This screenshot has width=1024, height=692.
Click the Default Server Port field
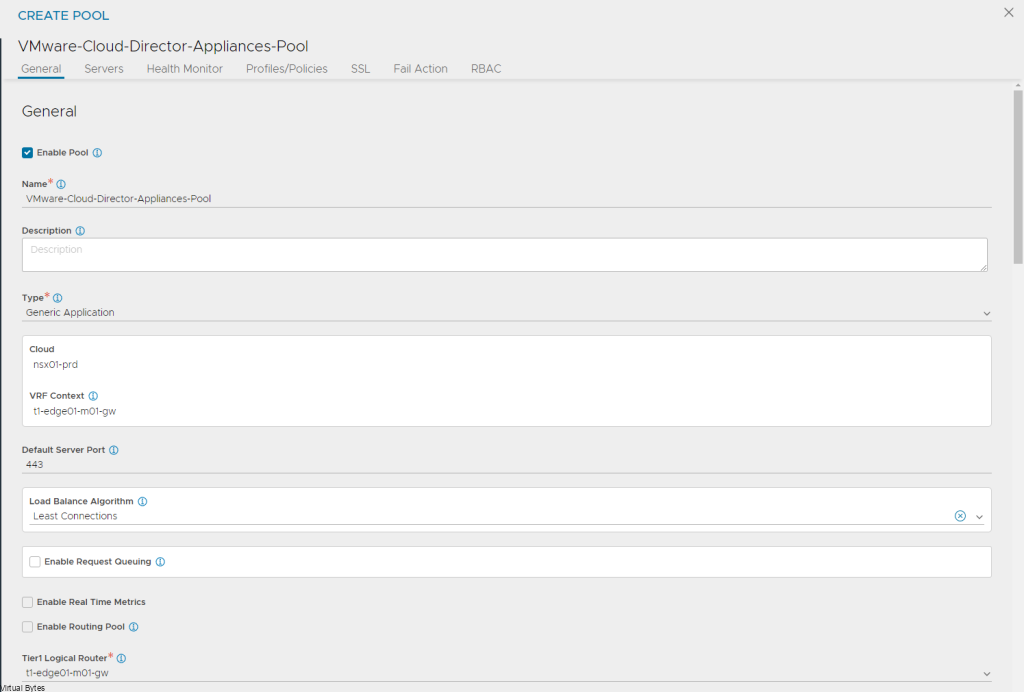pos(507,465)
